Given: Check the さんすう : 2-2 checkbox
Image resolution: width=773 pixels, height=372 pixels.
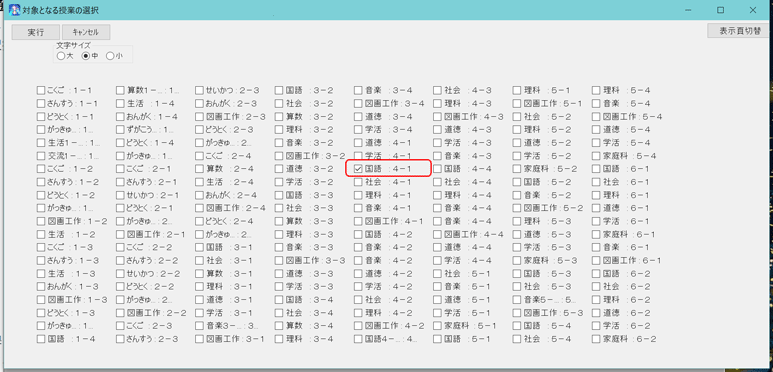Looking at the screenshot, I should [x=120, y=260].
